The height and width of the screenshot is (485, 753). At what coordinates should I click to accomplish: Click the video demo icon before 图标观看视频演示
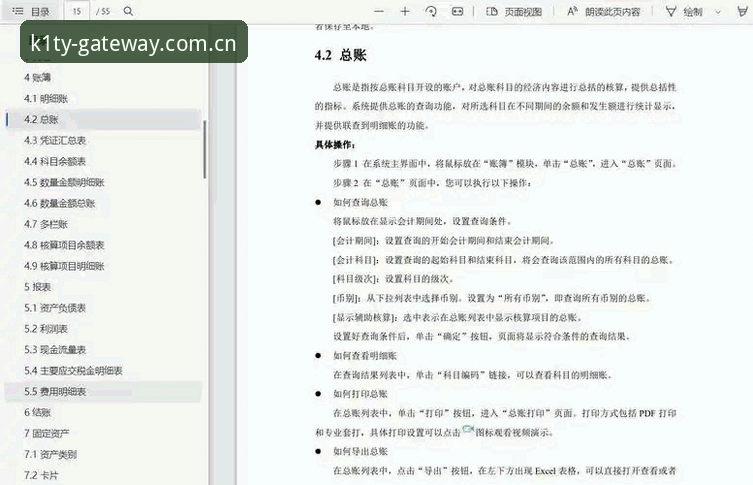[x=468, y=430]
